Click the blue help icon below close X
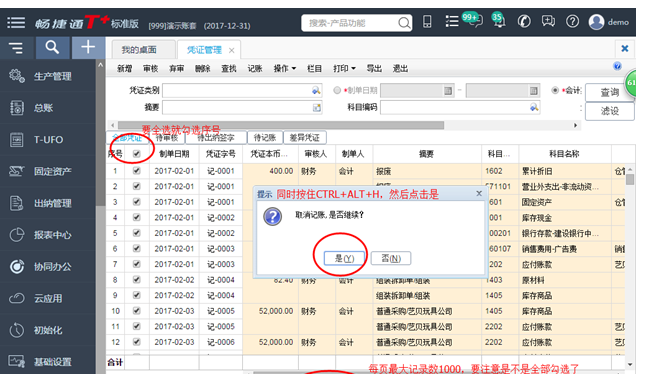 point(617,66)
